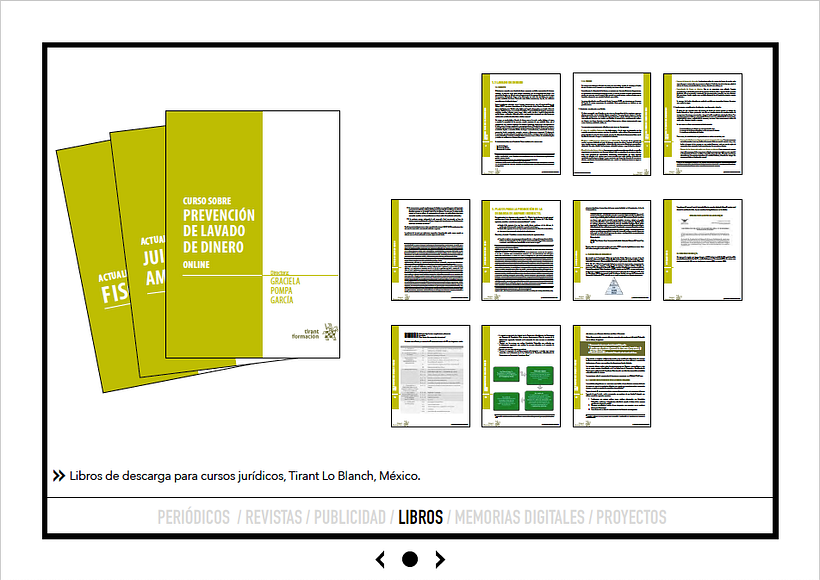Image resolution: width=820 pixels, height=580 pixels.
Task: Open the PUBLICIDAD section
Action: pyautogui.click(x=349, y=517)
